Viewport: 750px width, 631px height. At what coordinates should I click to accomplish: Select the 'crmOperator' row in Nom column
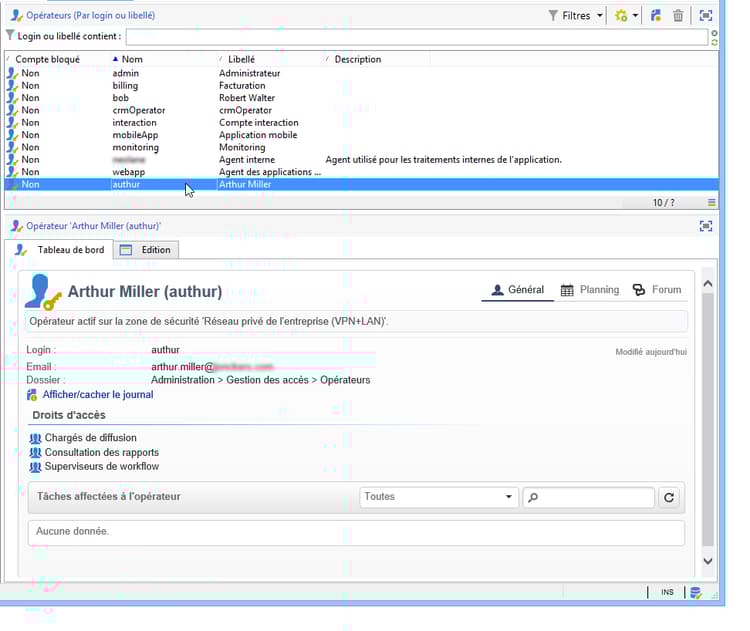coord(139,111)
